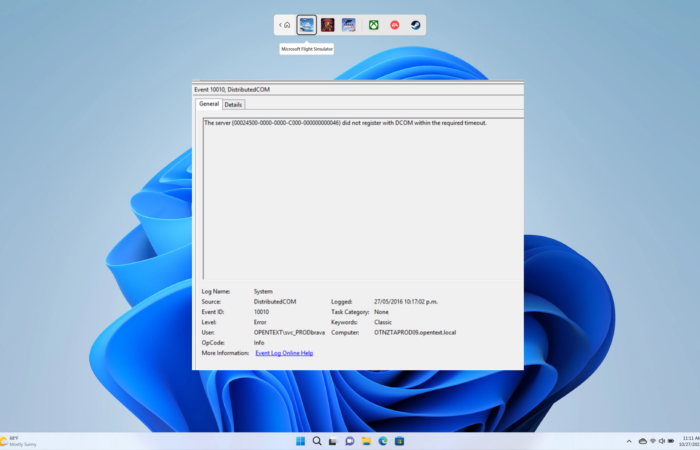Open taskbar Search
Image resolution: width=700 pixels, height=450 pixels.
[x=317, y=441]
